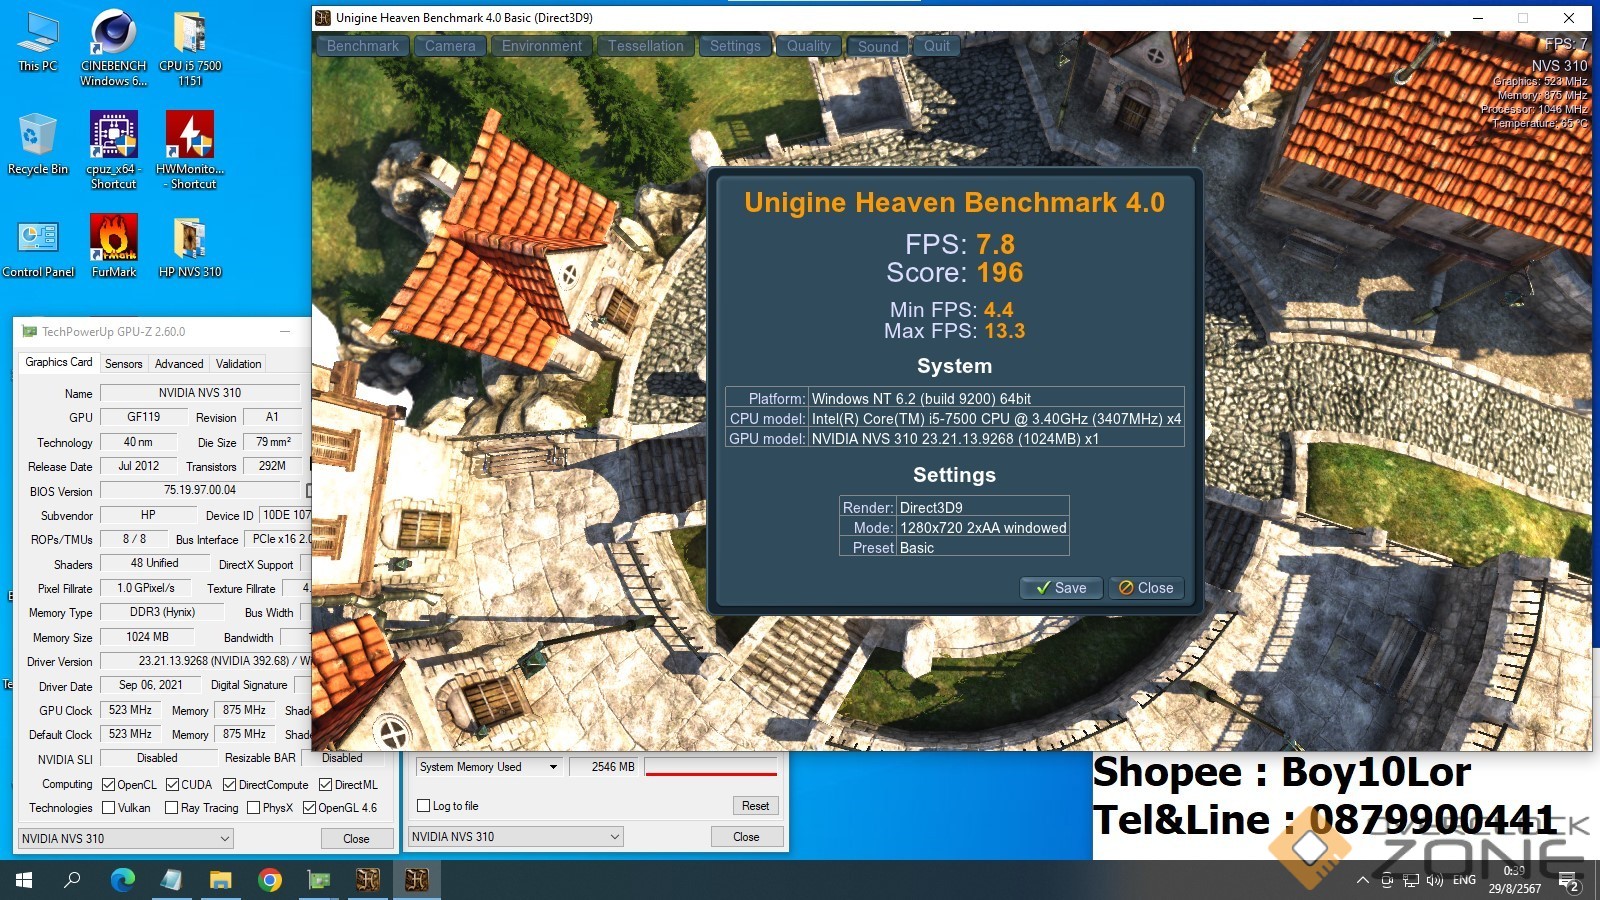Enable the PhysX checkbox
1600x900 pixels.
coord(253,808)
